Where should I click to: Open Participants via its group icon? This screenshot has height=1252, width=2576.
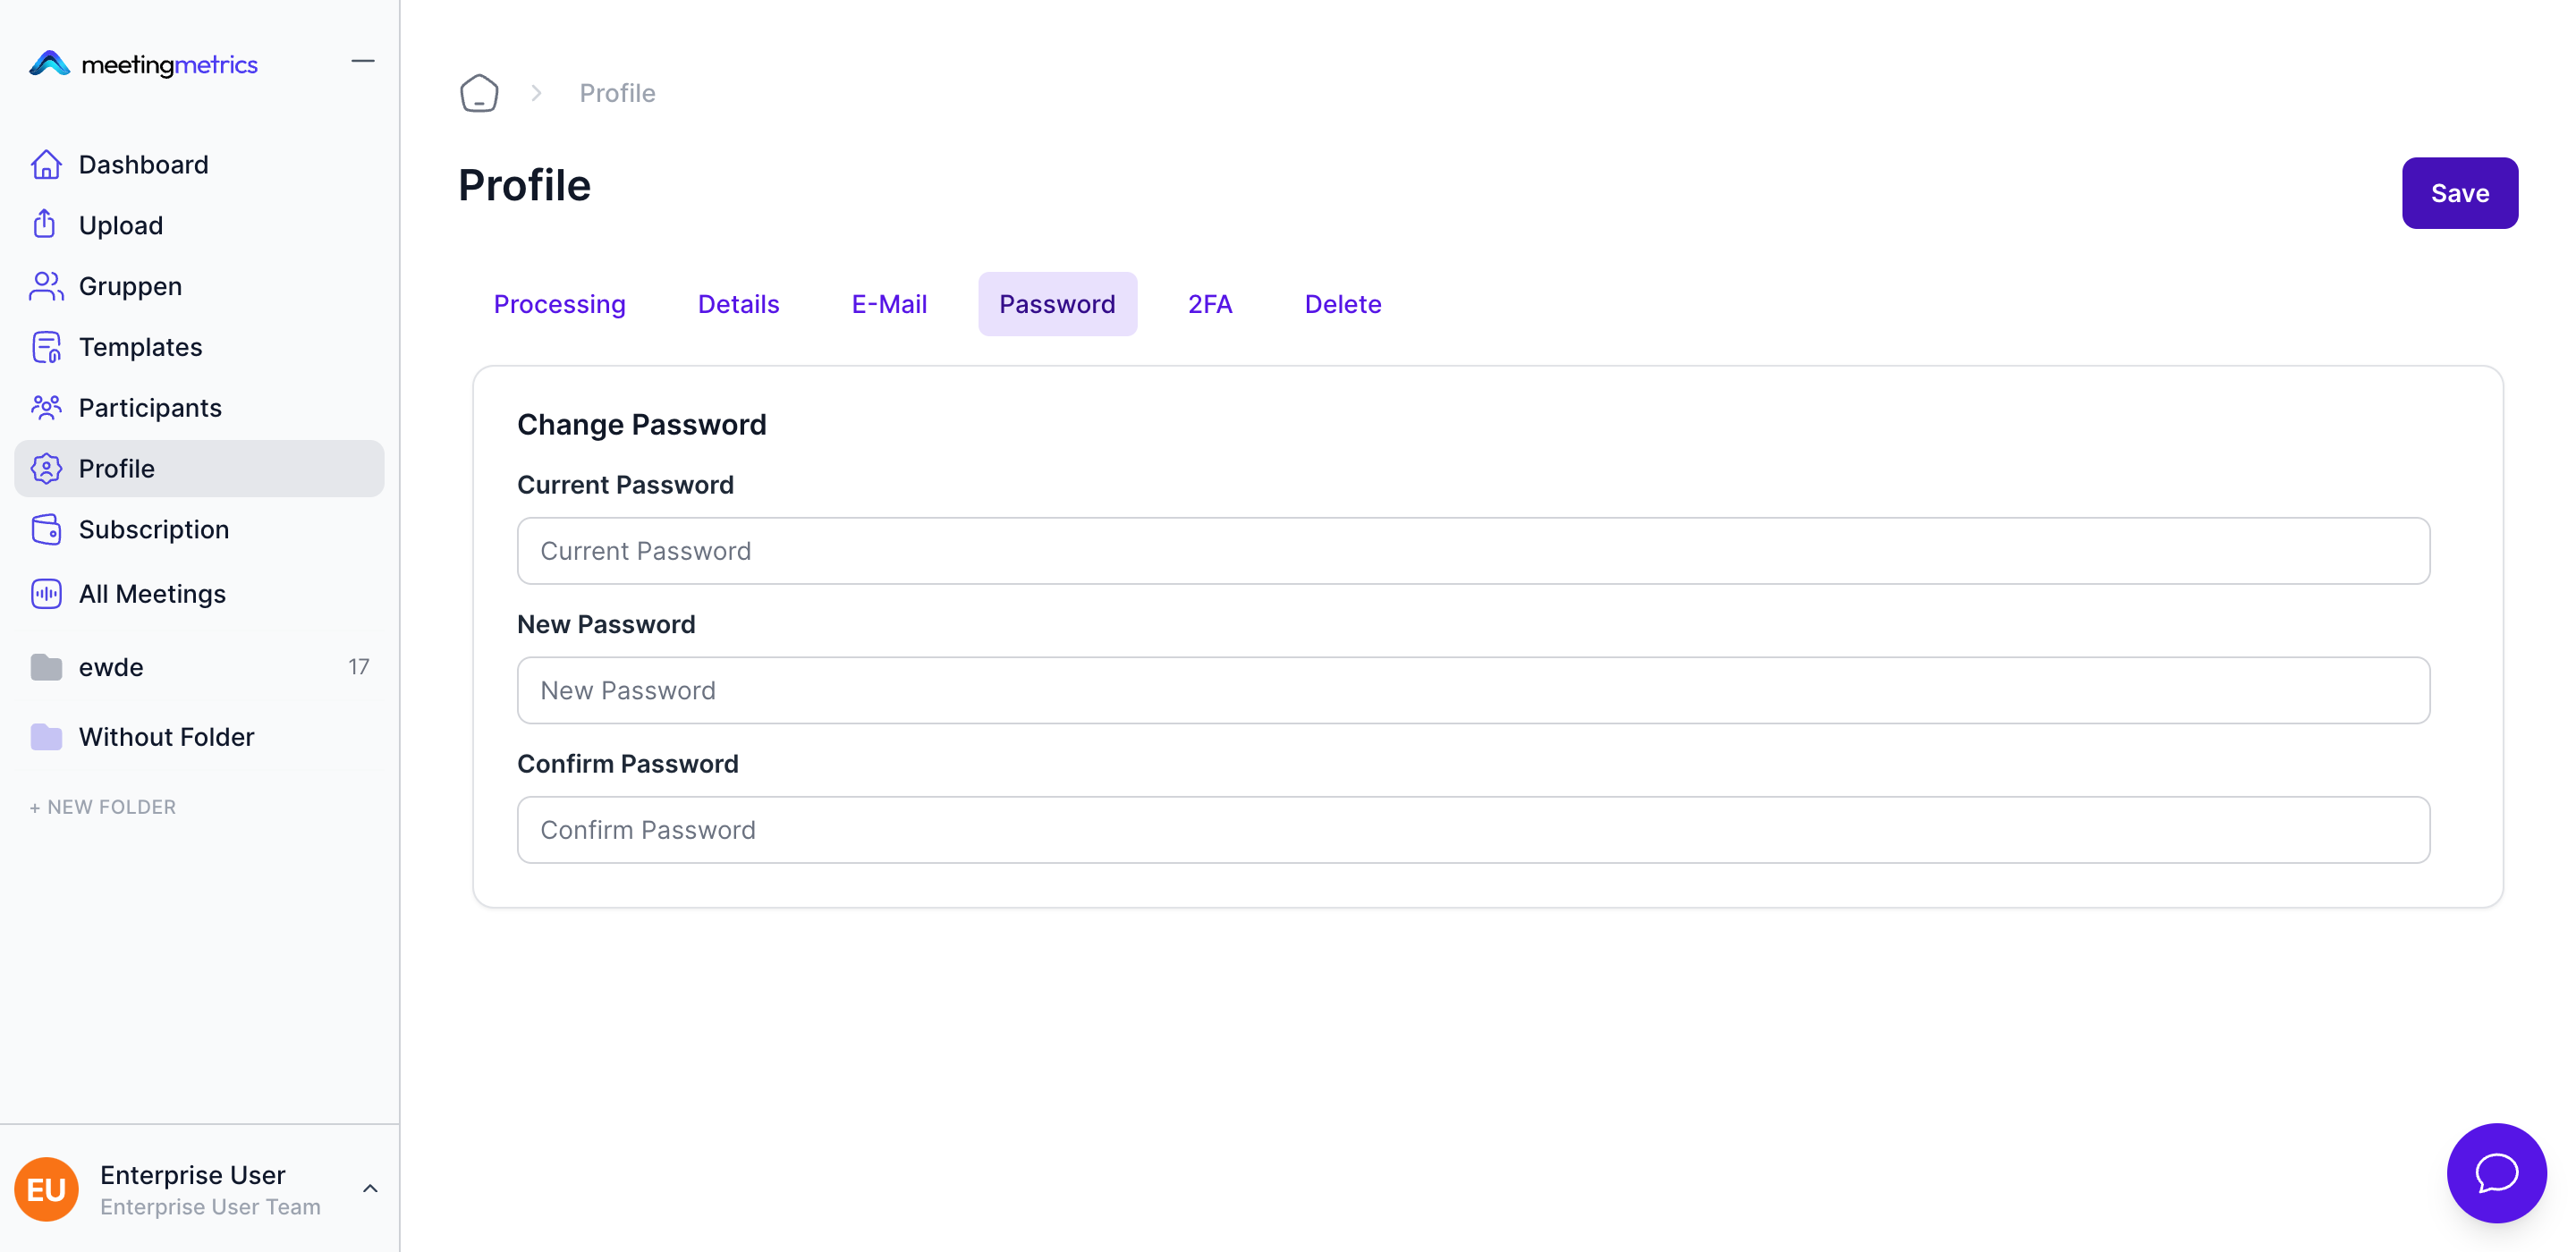(x=46, y=407)
